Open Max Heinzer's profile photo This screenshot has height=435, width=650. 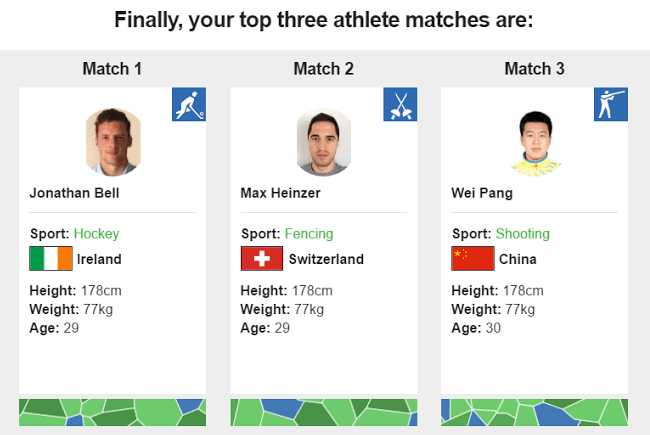click(x=324, y=142)
